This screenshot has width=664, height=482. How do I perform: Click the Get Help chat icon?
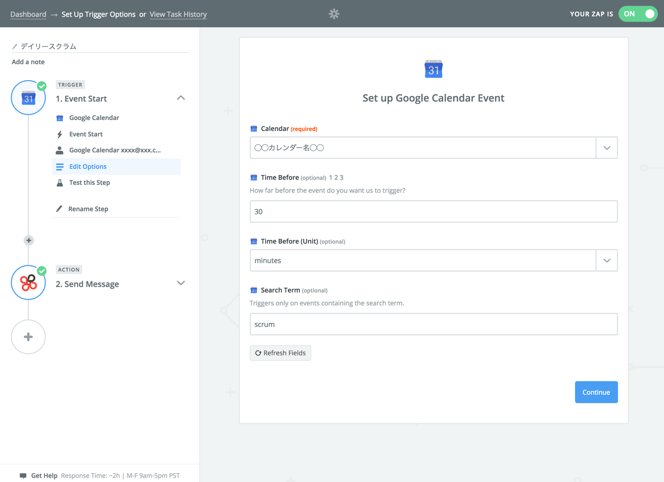click(x=23, y=476)
